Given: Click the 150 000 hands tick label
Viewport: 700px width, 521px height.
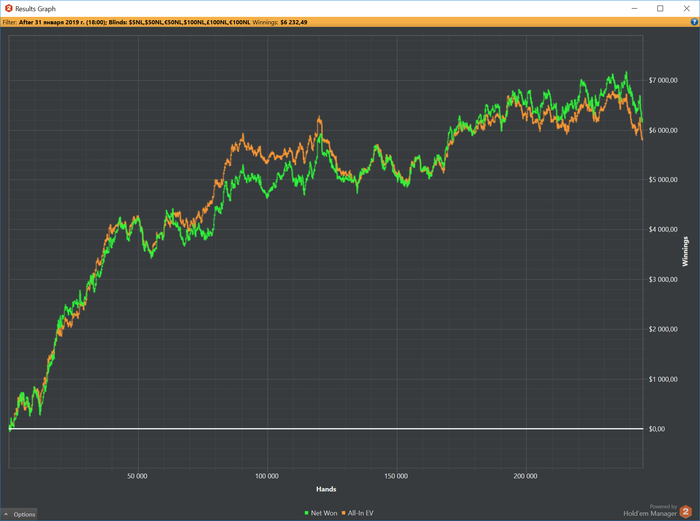Looking at the screenshot, I should (x=396, y=476).
